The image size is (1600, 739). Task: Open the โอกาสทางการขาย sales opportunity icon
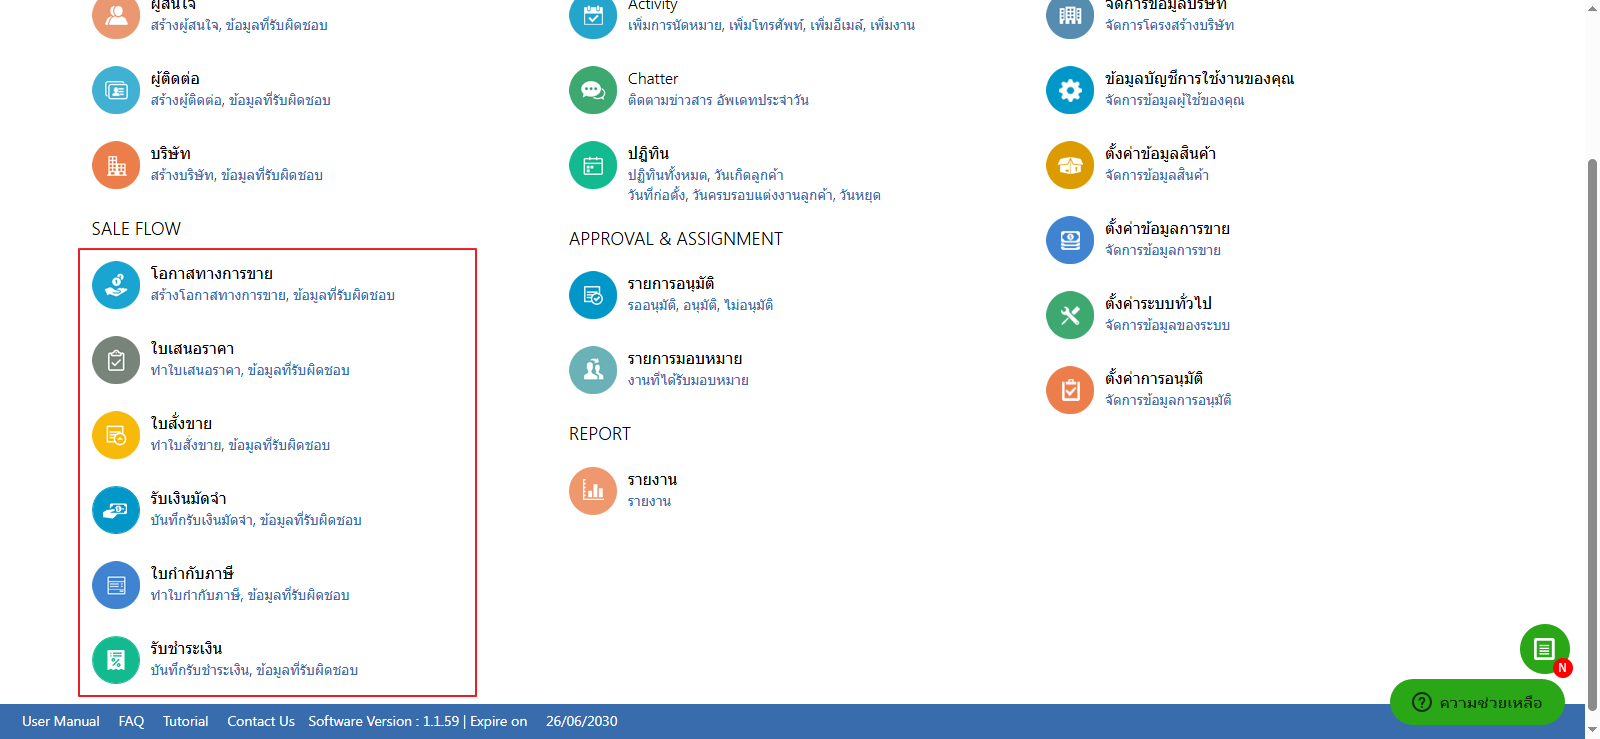116,285
